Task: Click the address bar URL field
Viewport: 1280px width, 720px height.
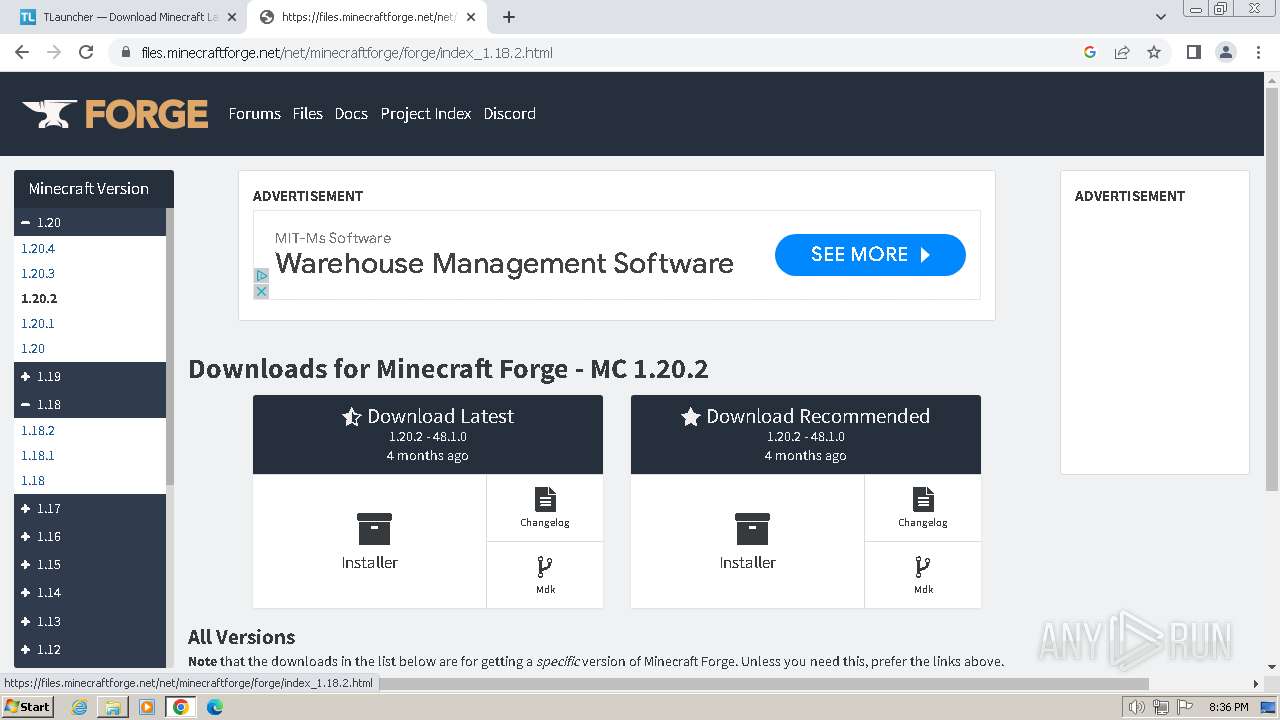Action: 600,52
